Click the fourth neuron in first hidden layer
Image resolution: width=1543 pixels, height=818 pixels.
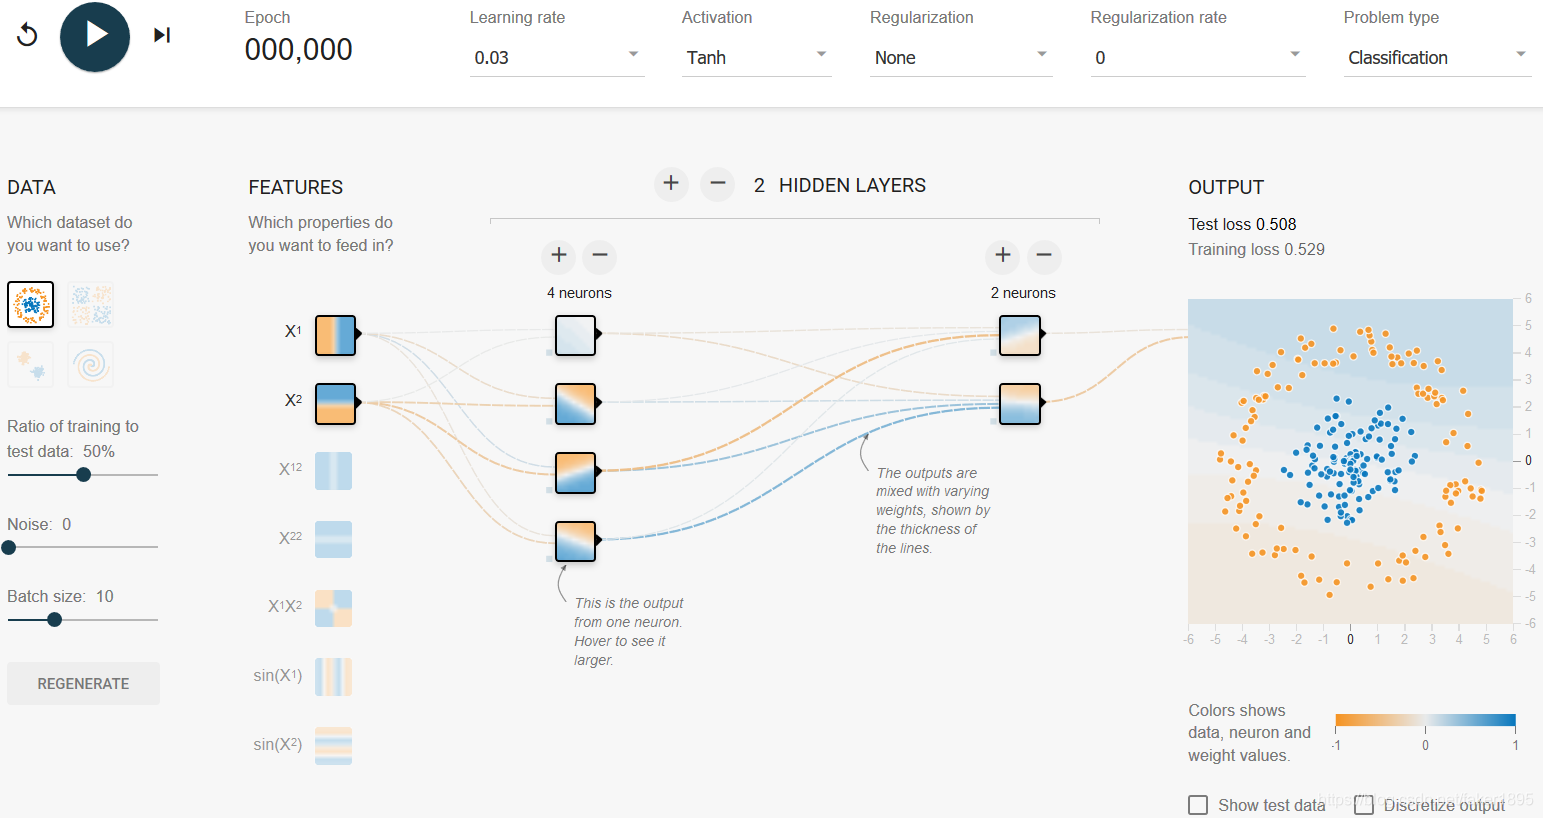[x=576, y=541]
